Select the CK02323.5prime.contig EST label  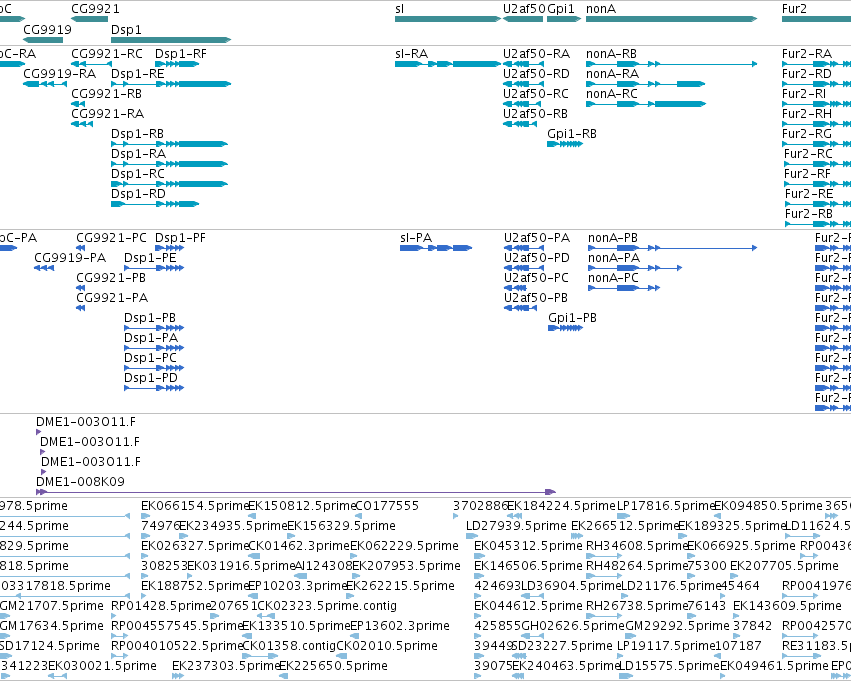tap(326, 606)
